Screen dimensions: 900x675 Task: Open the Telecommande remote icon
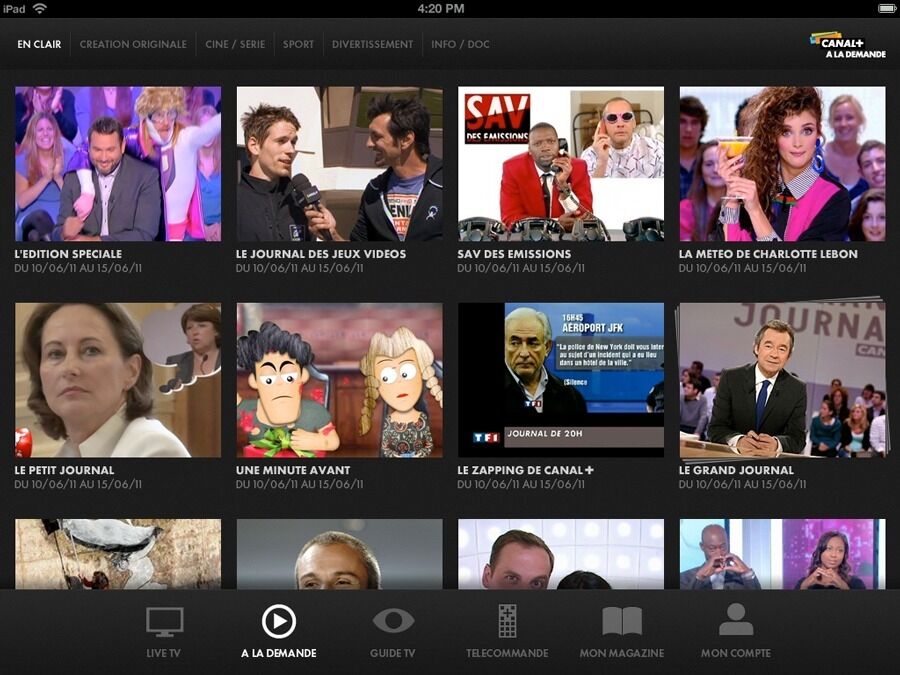507,622
